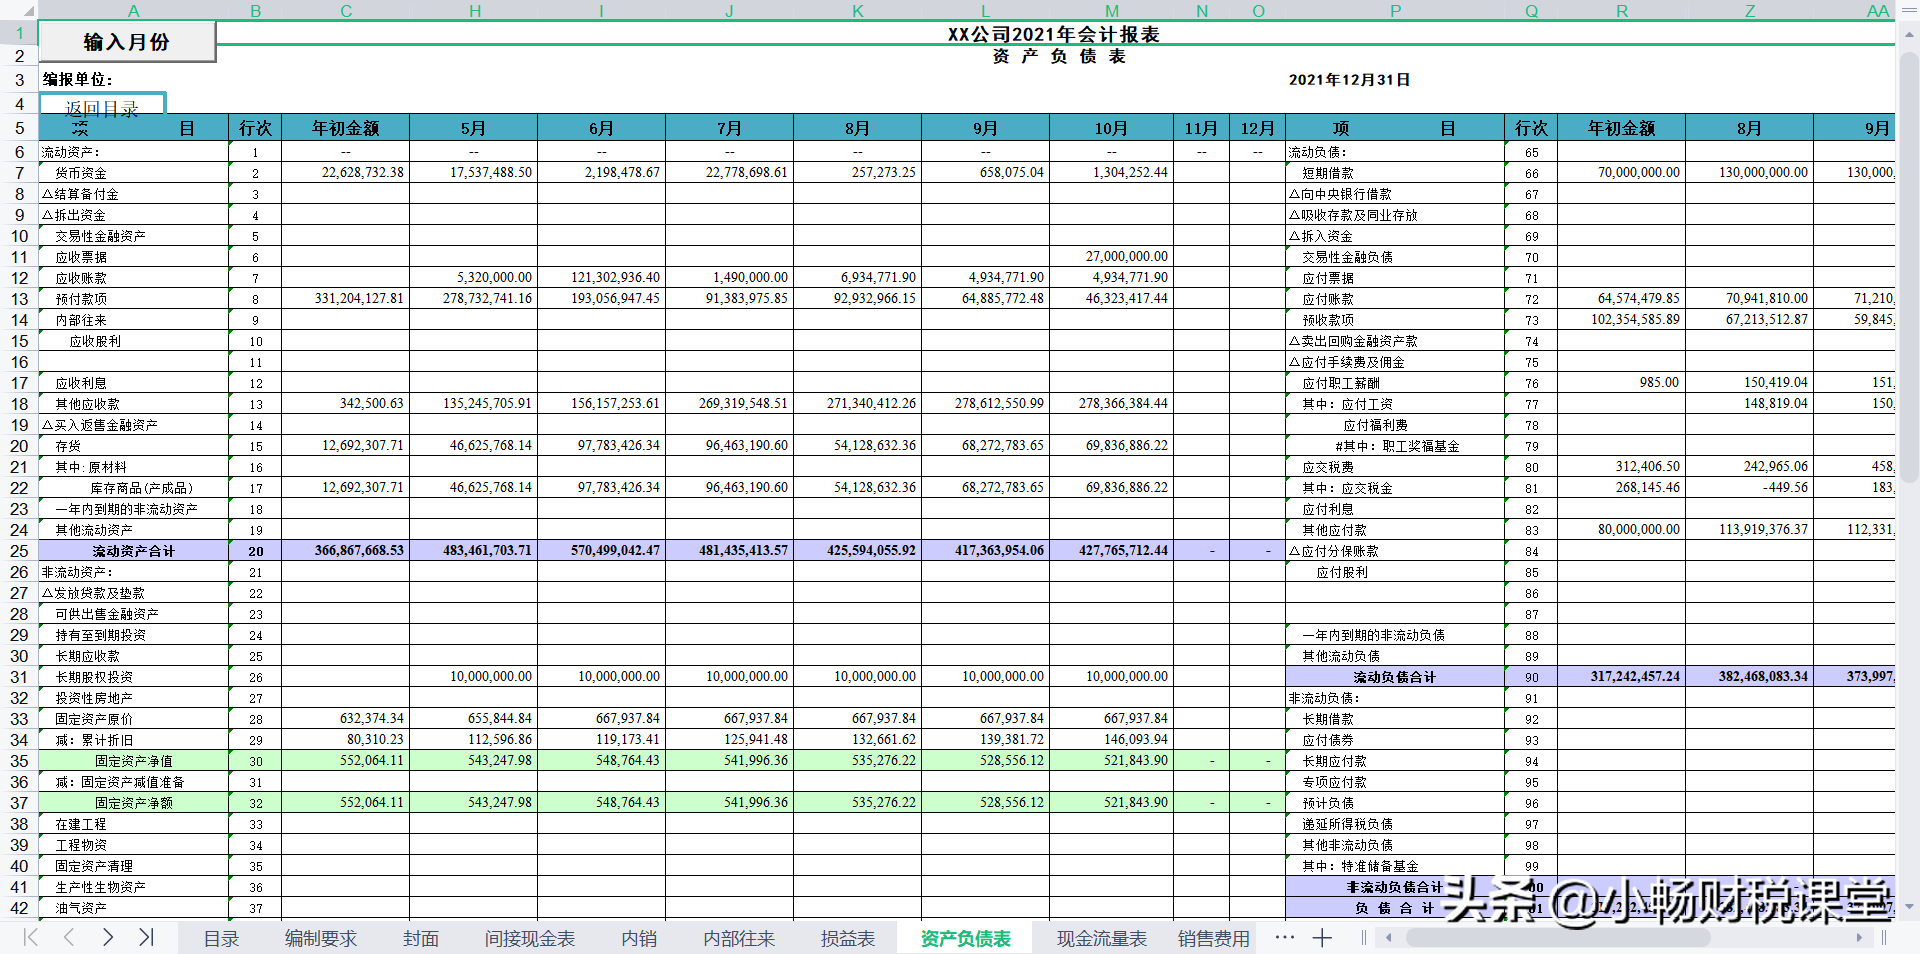Select column R header
This screenshot has height=954, width=1920.
click(x=1621, y=10)
